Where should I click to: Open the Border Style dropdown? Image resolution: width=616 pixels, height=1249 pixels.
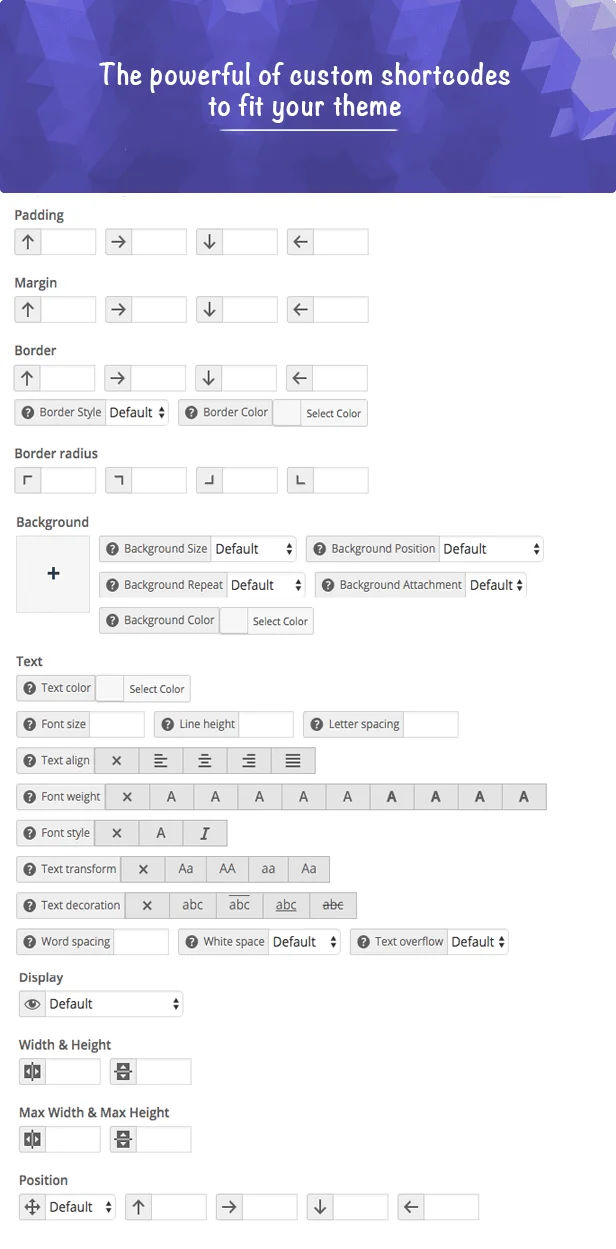(x=137, y=412)
